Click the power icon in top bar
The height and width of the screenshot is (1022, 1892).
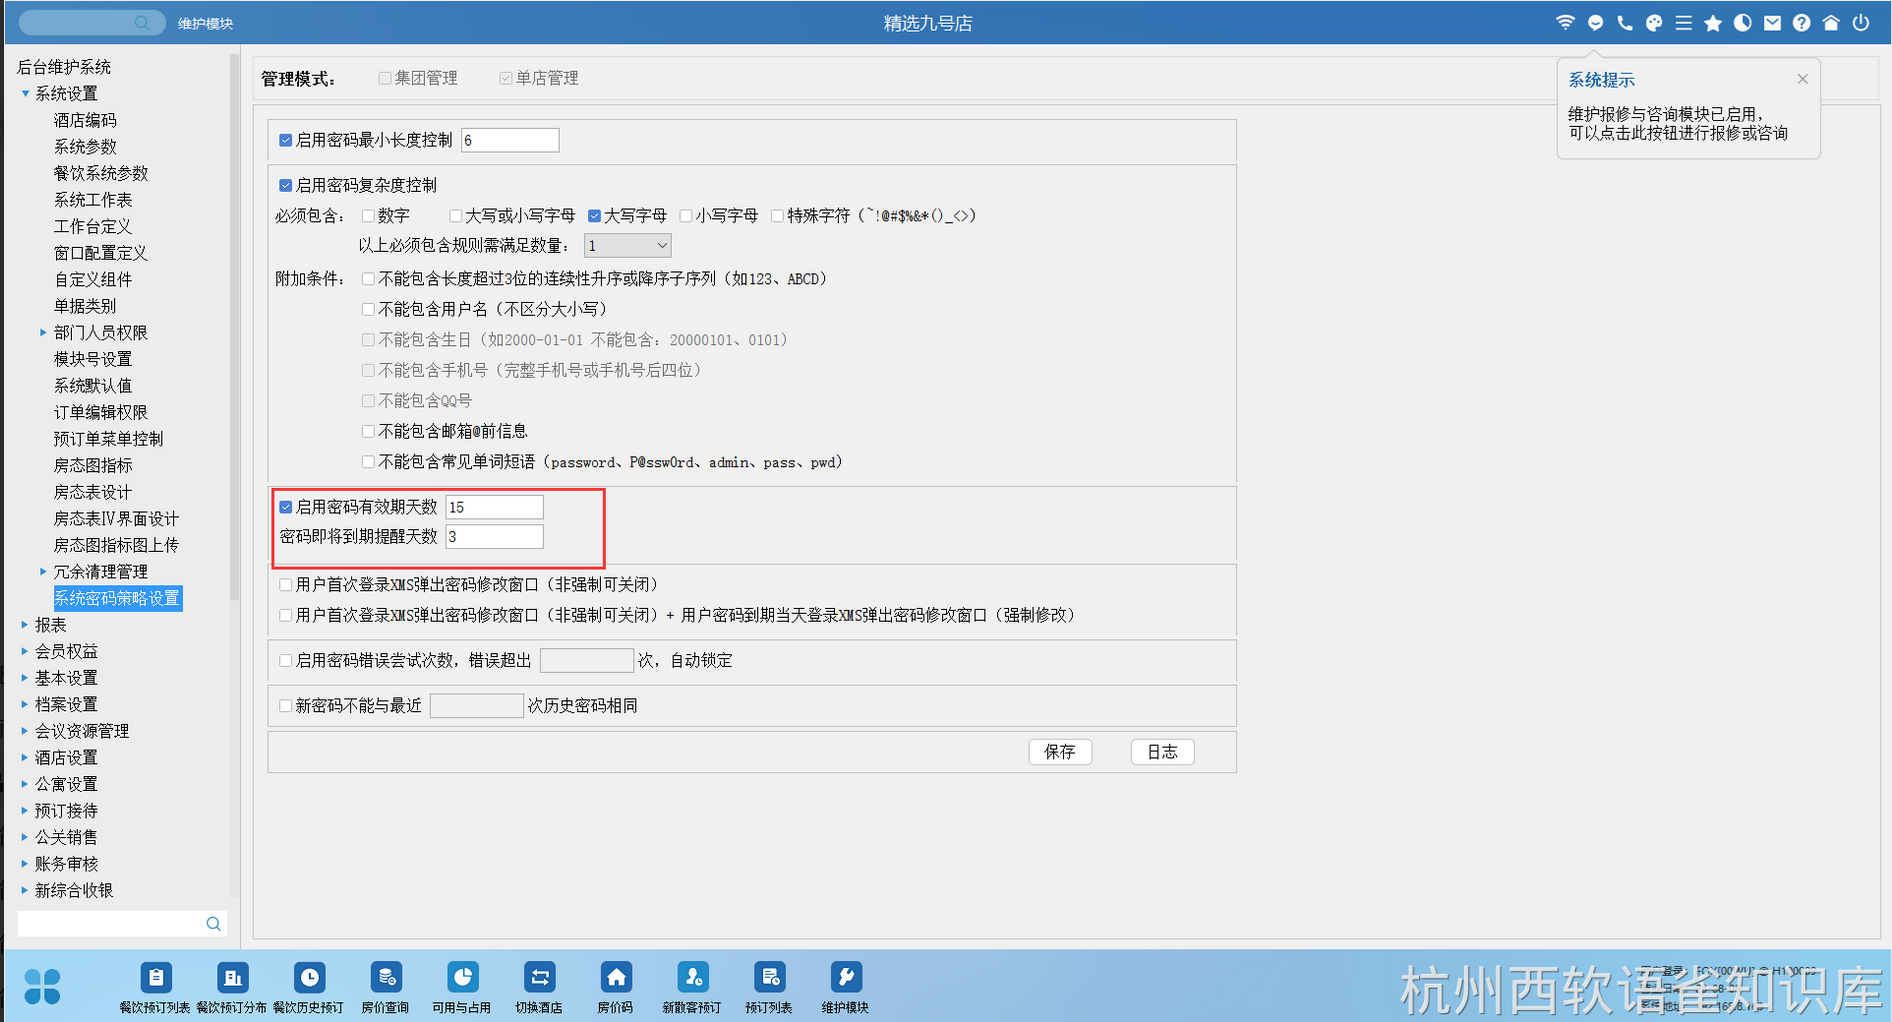[x=1861, y=23]
